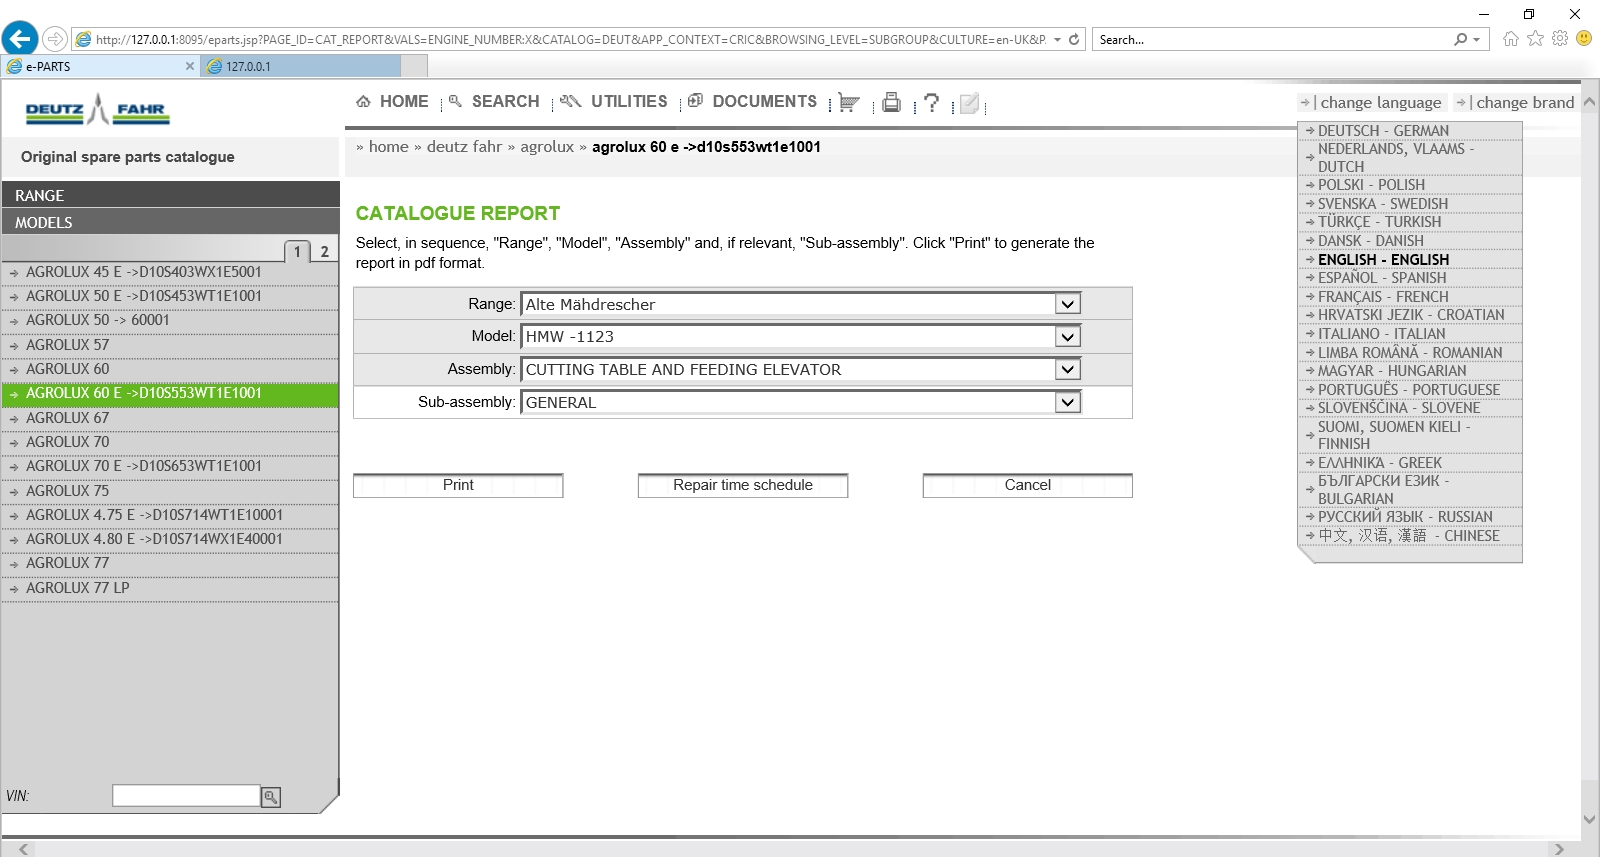Open the Assembly dropdown
This screenshot has height=857, width=1600.
1068,369
